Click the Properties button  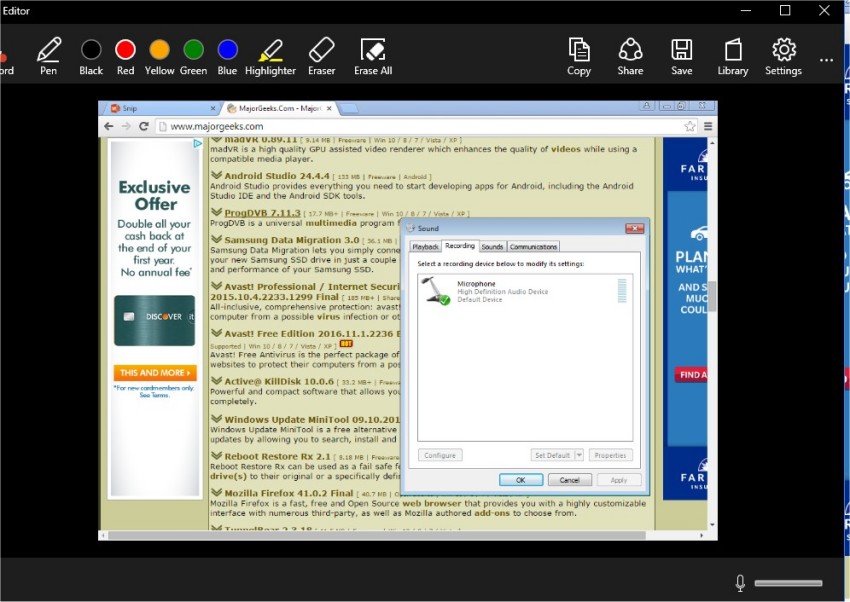(x=610, y=455)
